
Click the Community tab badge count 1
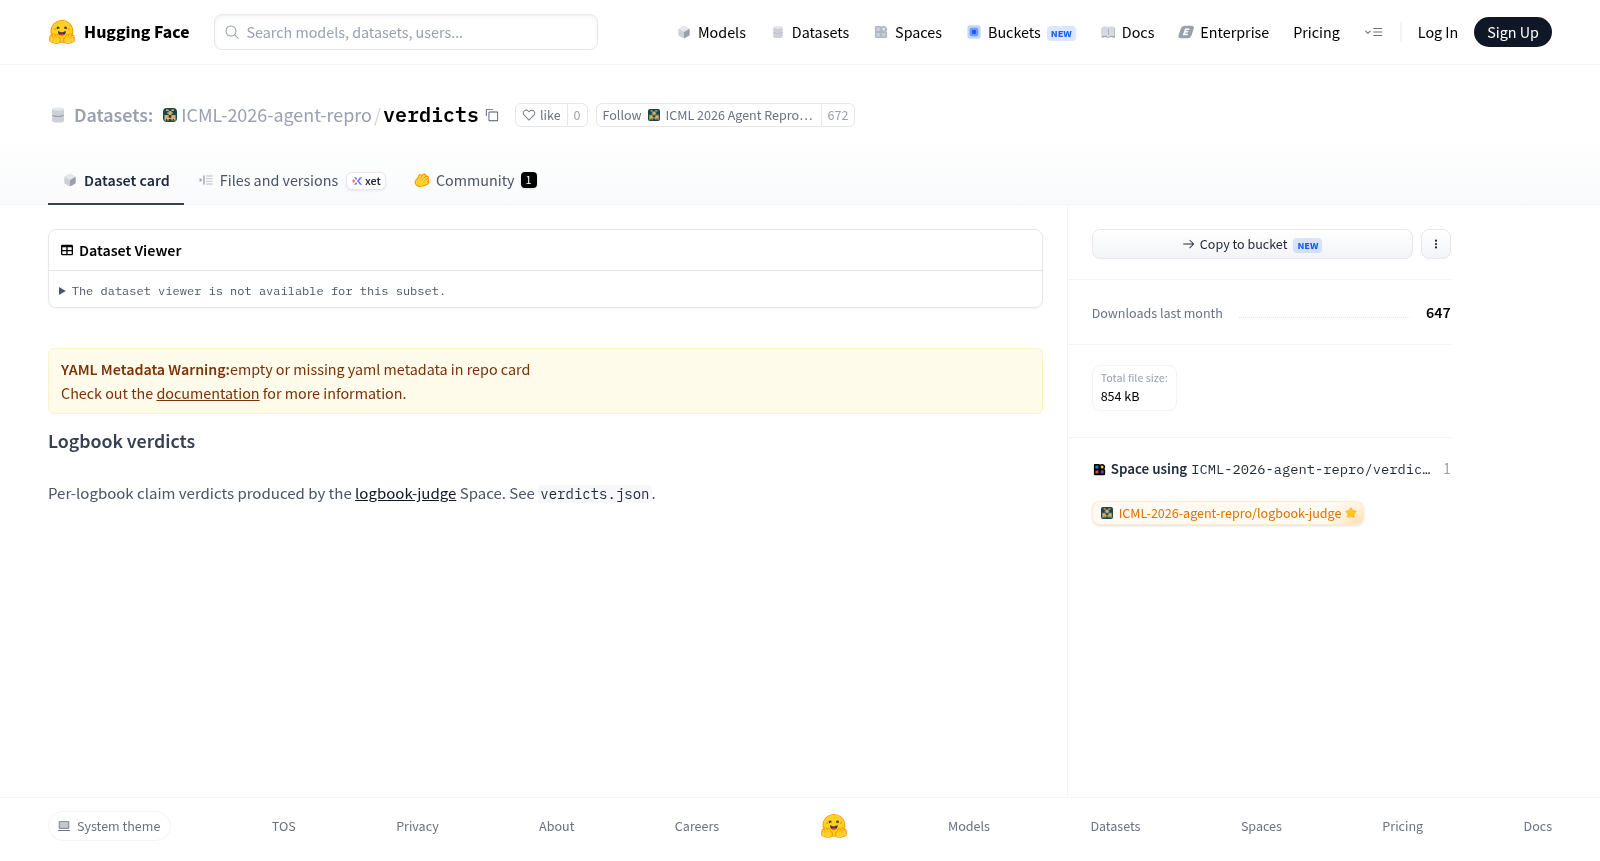(529, 180)
